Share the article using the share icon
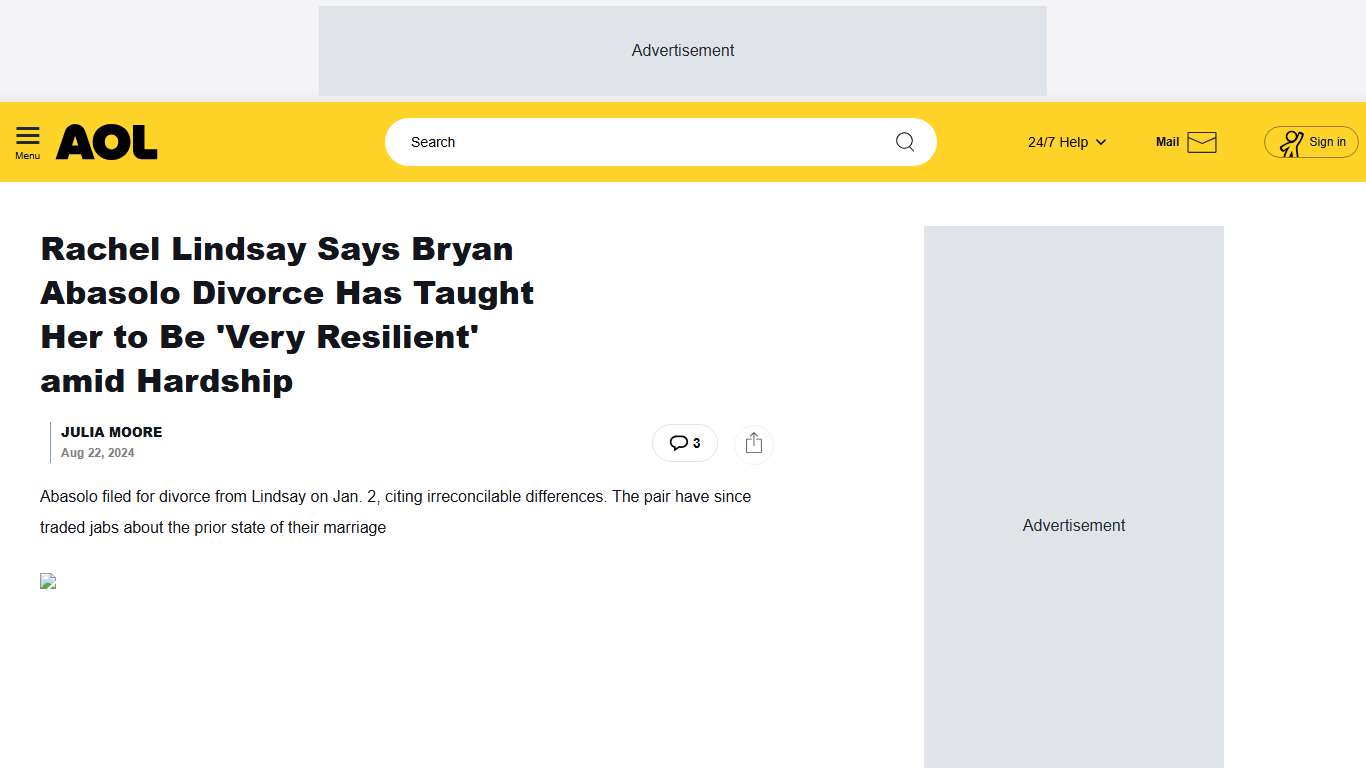 tap(754, 443)
